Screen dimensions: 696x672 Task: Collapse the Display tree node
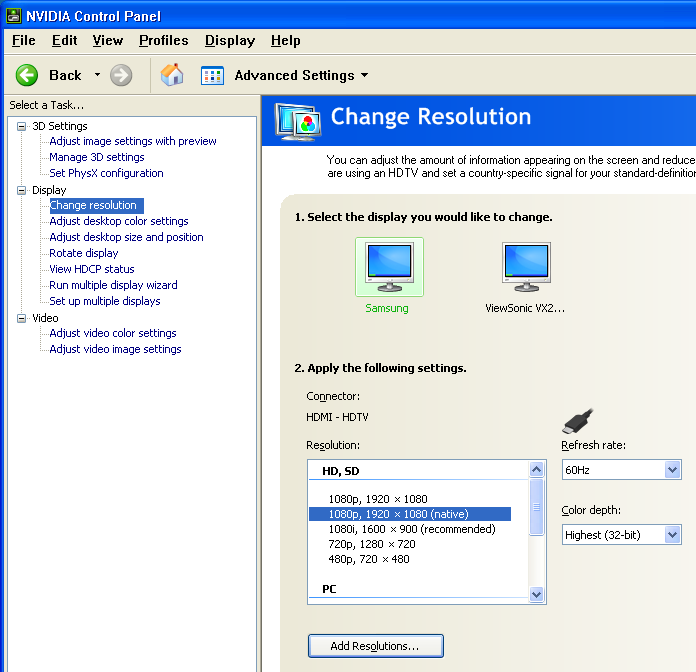pyautogui.click(x=21, y=190)
